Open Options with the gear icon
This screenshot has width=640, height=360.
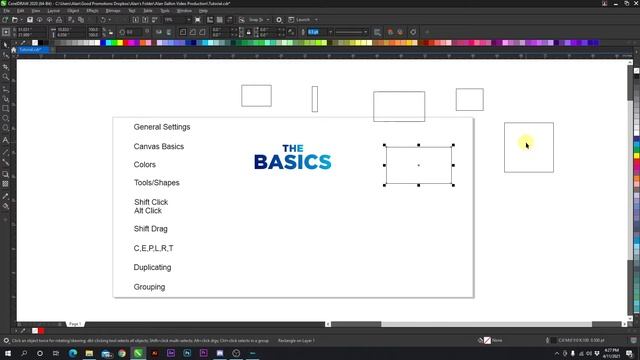[x=279, y=20]
